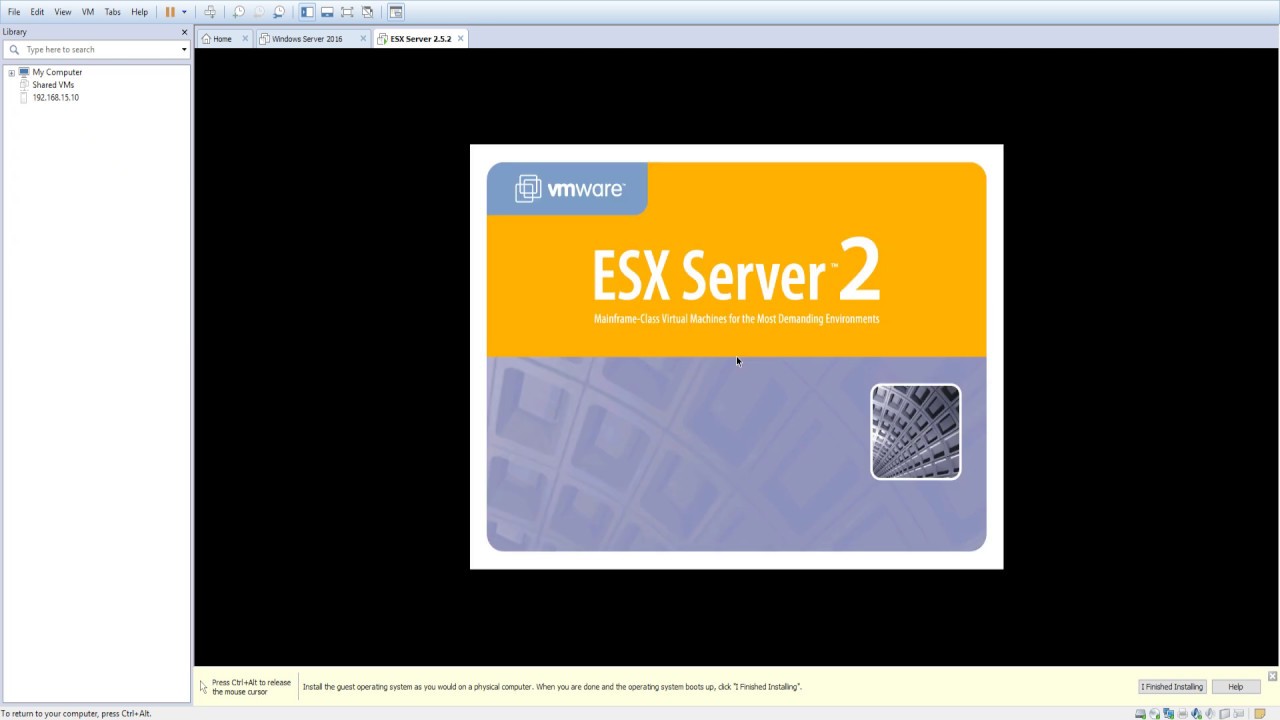Click the I Finished Installing button
1280x720 pixels.
(1172, 687)
